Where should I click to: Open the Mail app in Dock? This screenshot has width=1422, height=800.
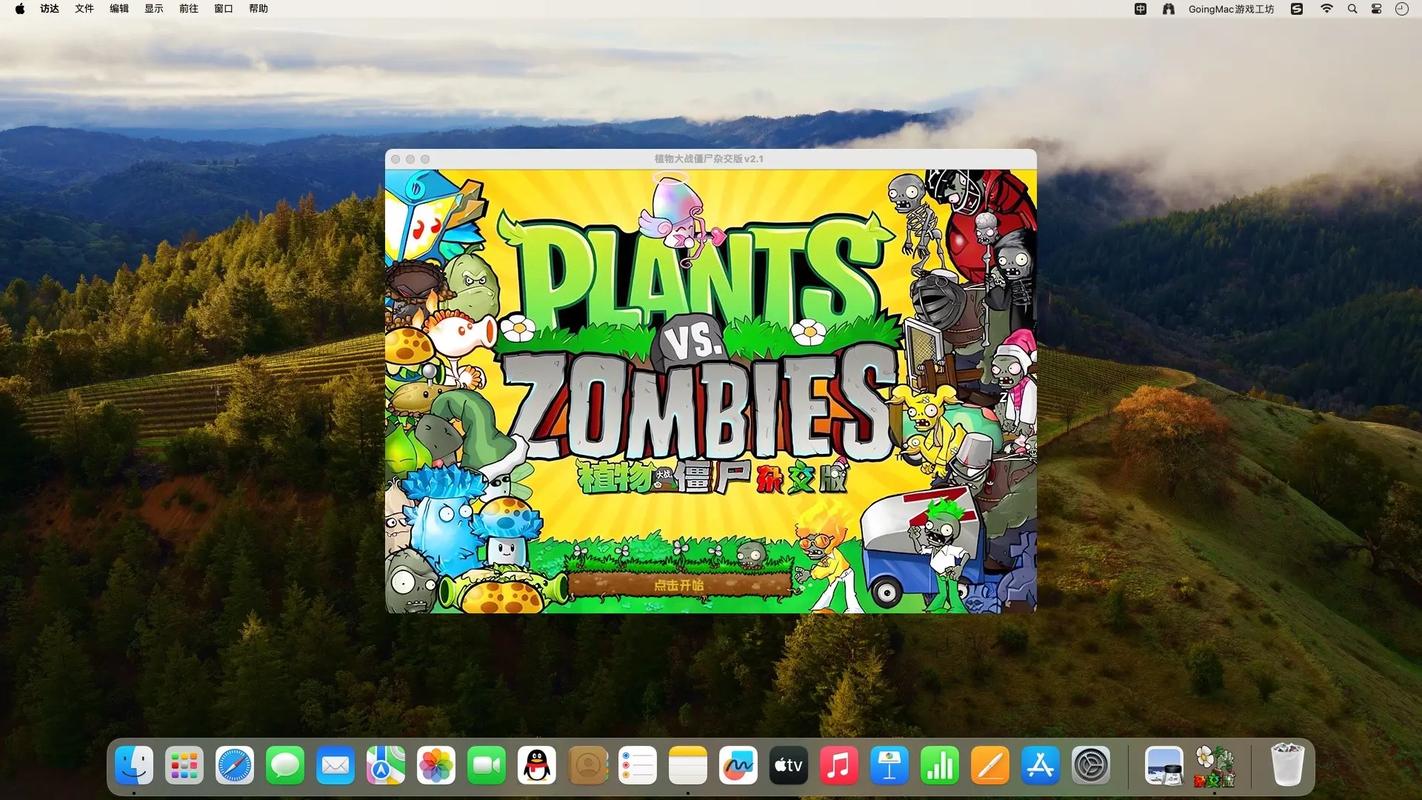click(x=335, y=766)
